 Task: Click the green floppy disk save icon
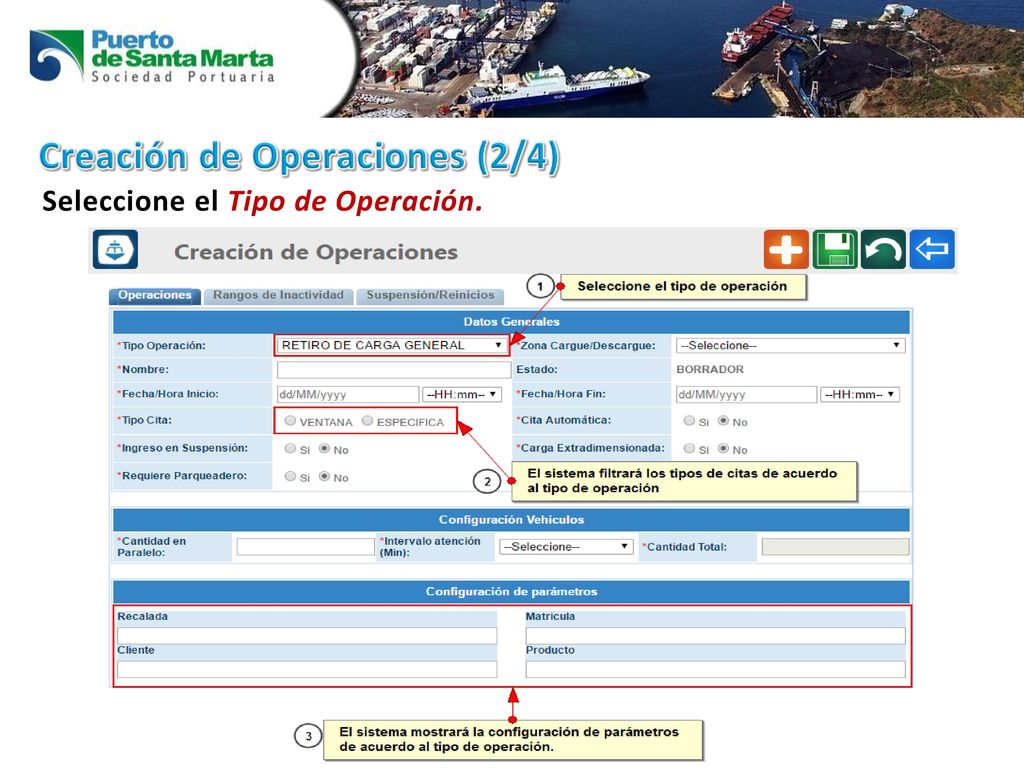(835, 249)
